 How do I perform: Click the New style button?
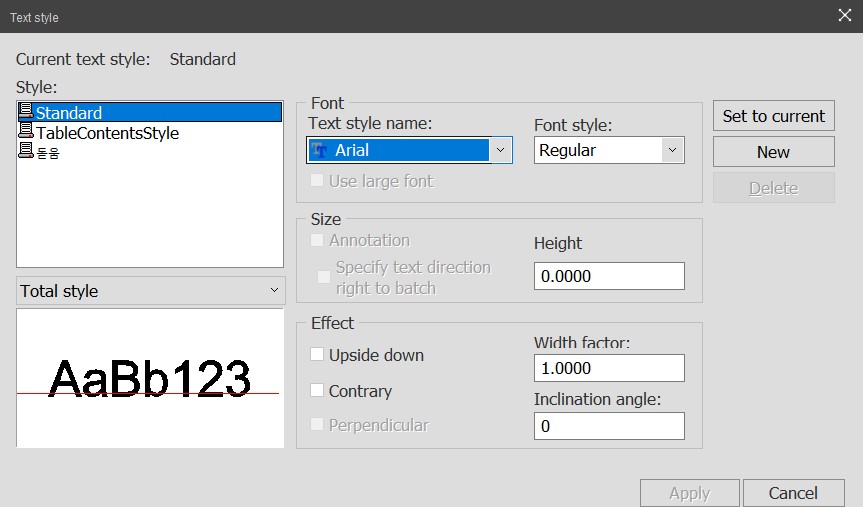[773, 151]
